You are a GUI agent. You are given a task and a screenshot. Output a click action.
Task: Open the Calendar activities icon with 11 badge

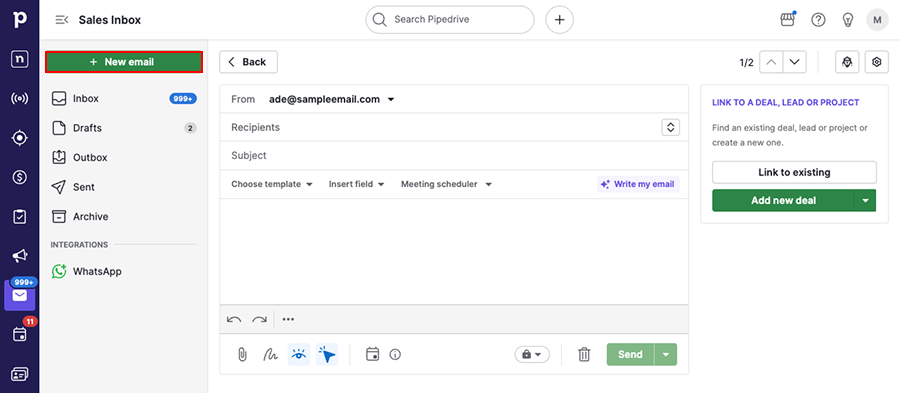pyautogui.click(x=20, y=334)
